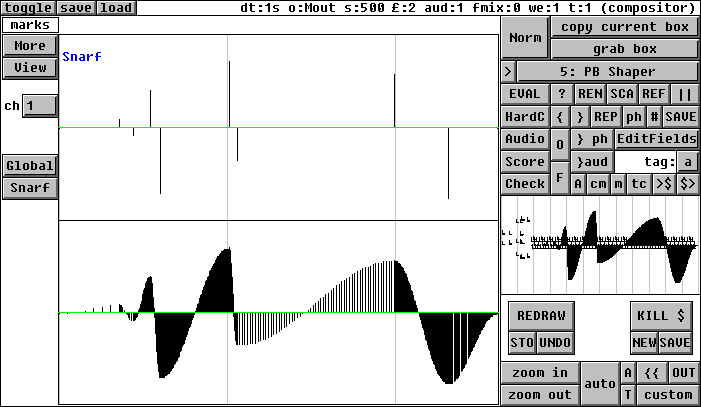Click the >$ button
This screenshot has height=407, width=701.
tap(664, 184)
